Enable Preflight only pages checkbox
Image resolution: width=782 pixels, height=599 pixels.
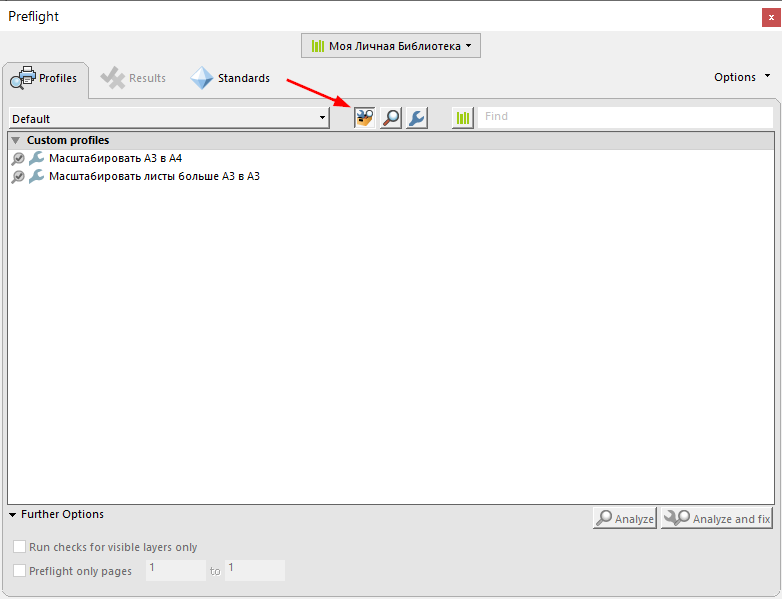pos(19,571)
